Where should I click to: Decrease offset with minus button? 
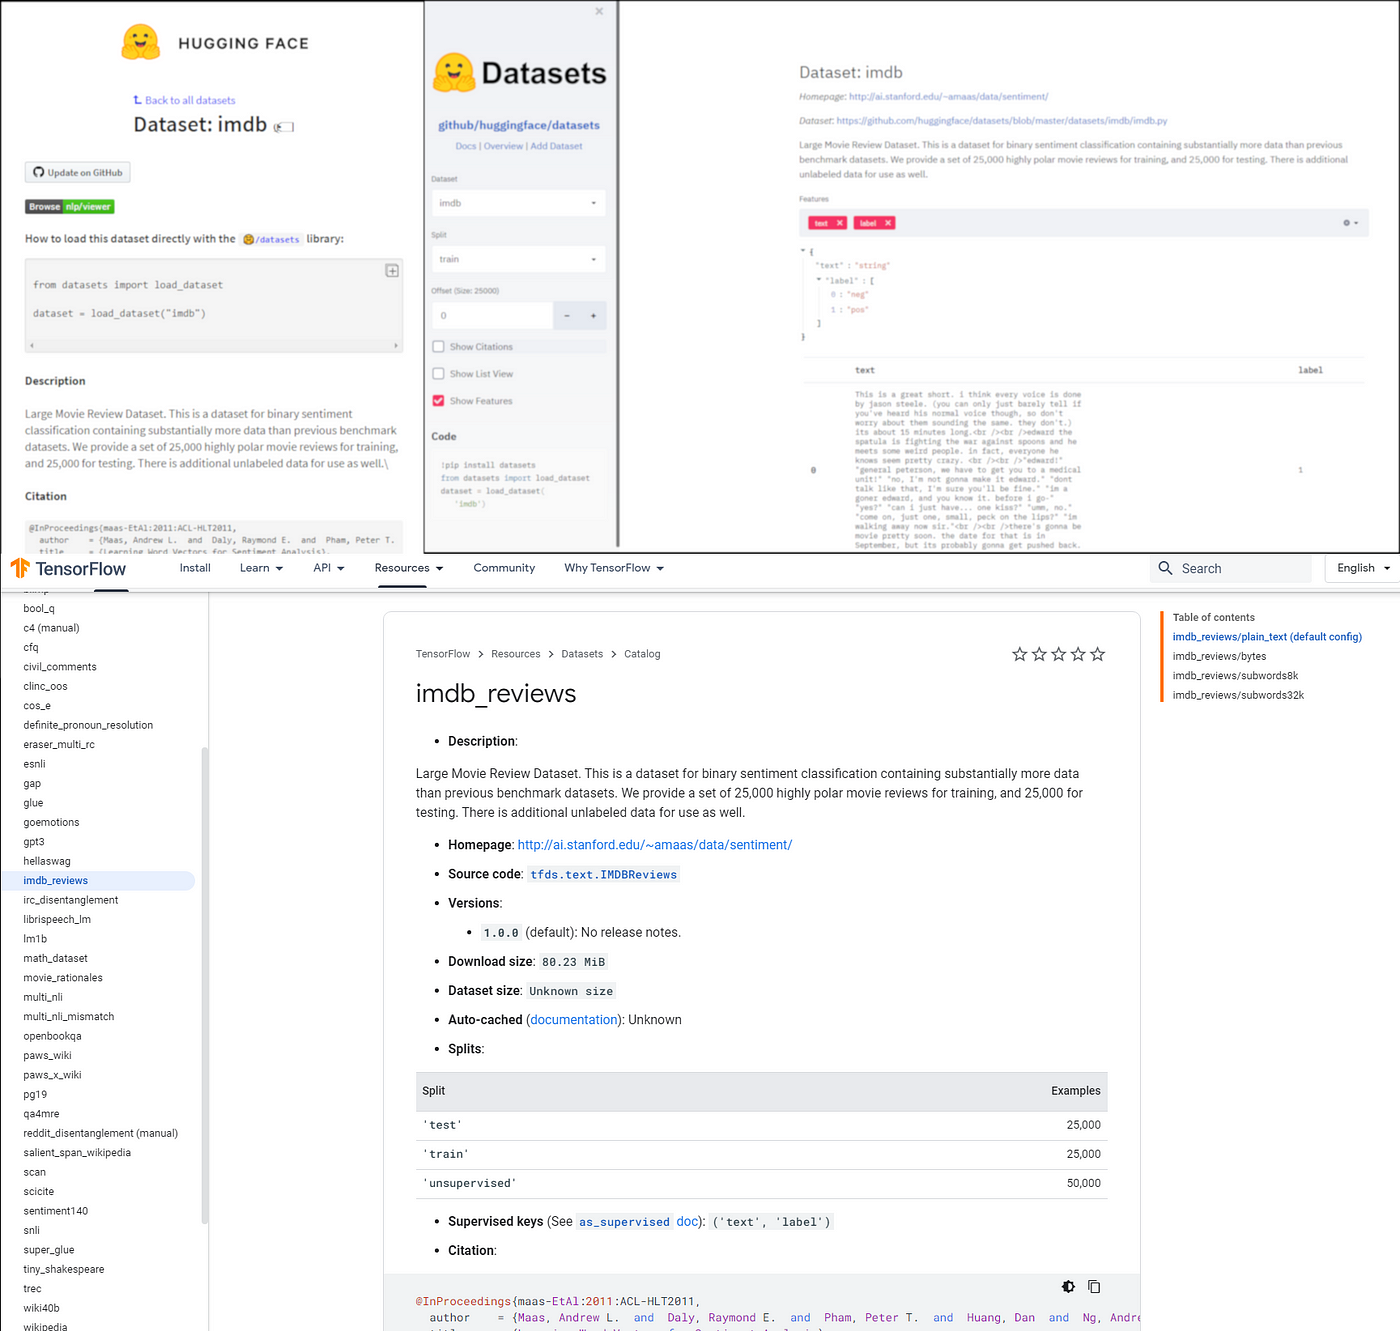pyautogui.click(x=566, y=316)
